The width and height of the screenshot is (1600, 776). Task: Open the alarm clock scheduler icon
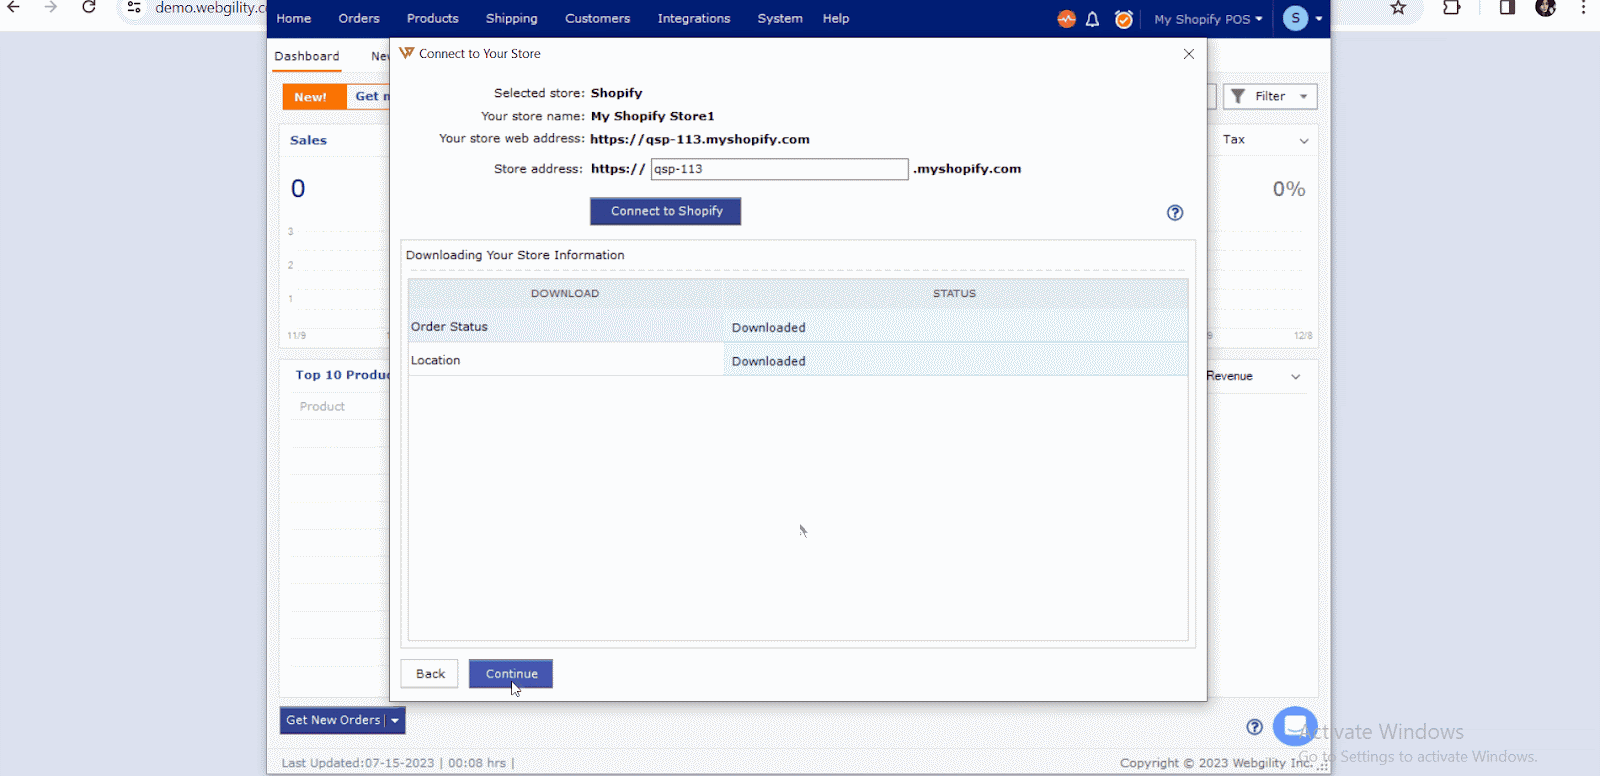(x=1124, y=19)
